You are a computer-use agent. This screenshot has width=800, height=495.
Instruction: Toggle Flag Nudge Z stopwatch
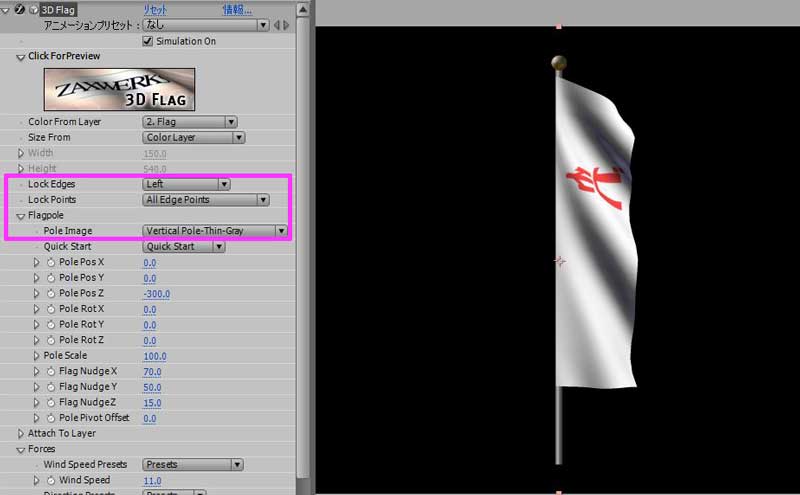51,403
